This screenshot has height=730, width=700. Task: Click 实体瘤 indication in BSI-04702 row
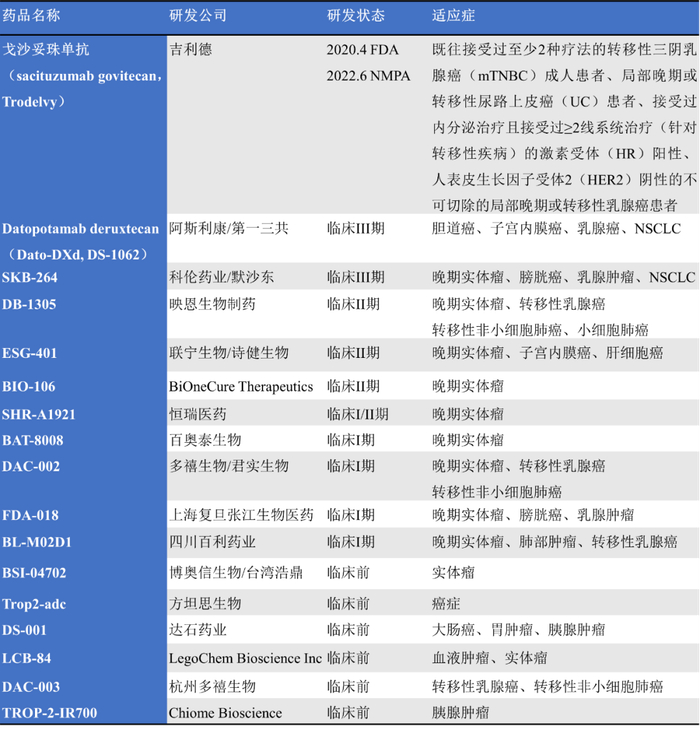(x=453, y=573)
